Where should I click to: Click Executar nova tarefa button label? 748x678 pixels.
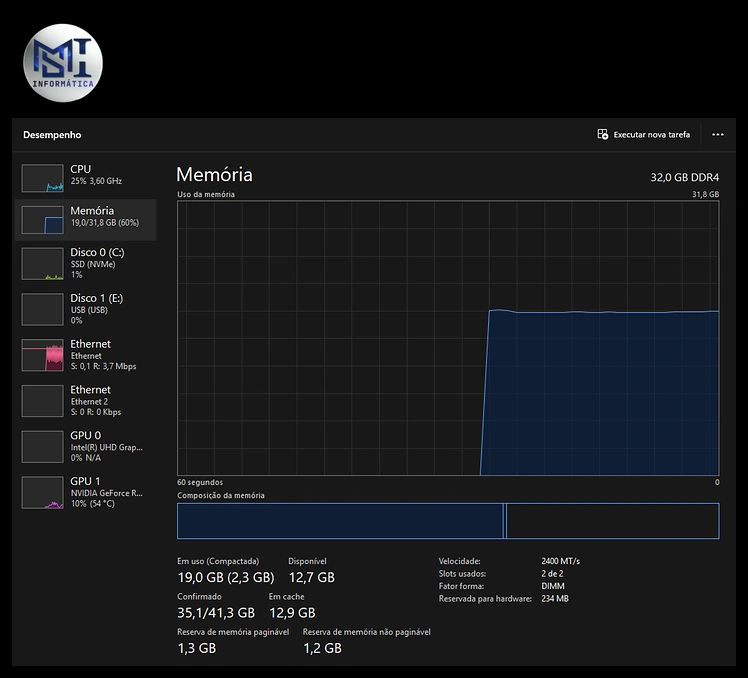tap(652, 135)
